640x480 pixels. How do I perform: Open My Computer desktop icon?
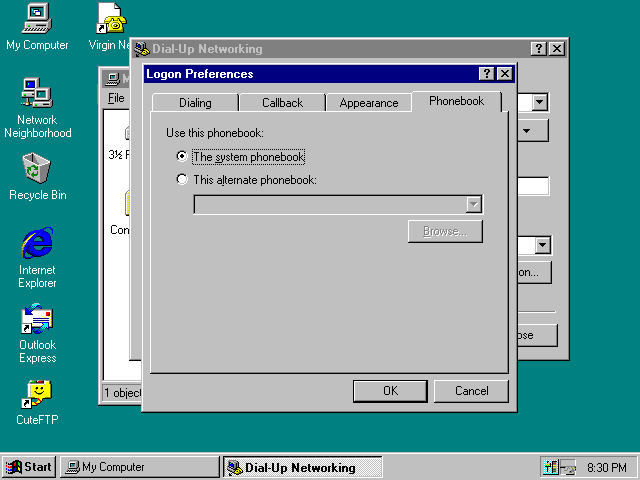click(x=36, y=18)
